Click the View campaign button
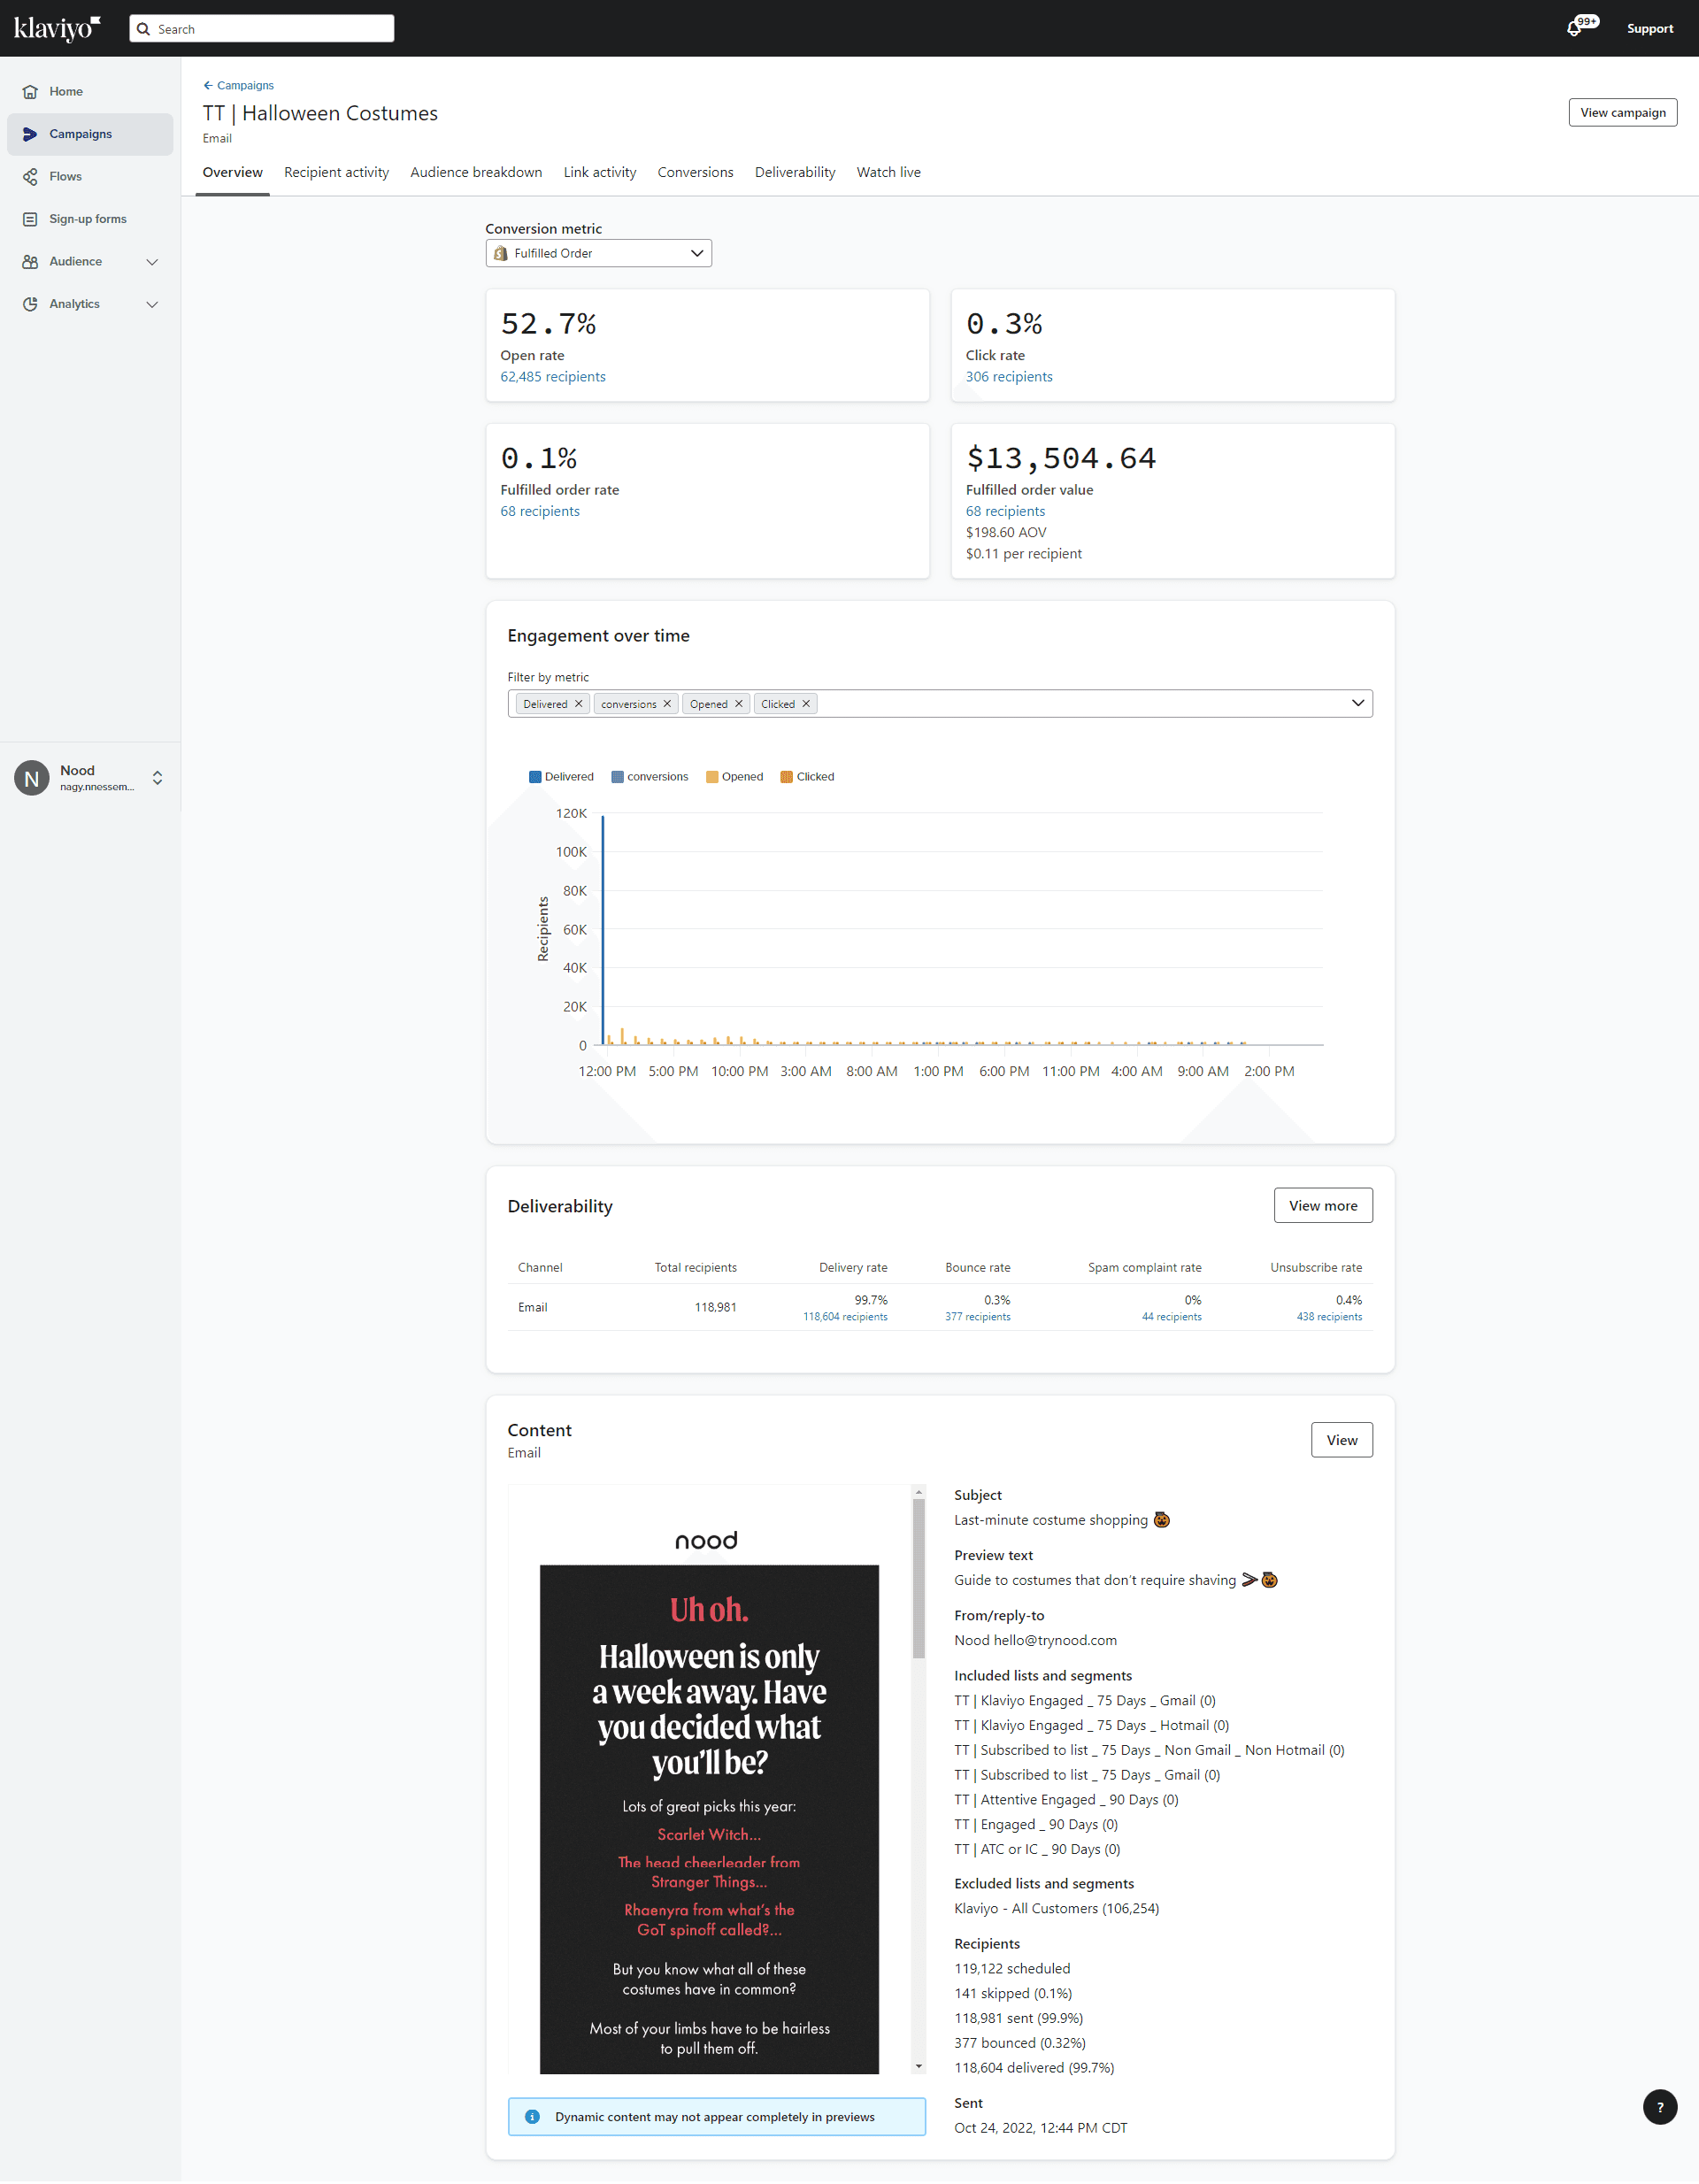1699x2184 pixels. (1622, 112)
